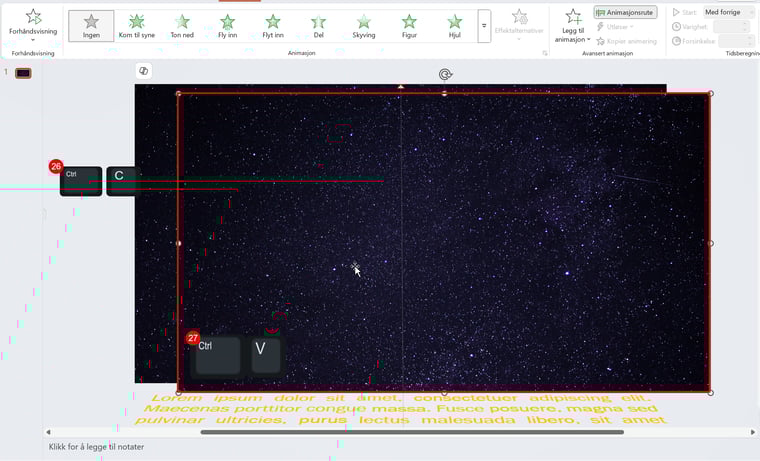Open the Forhåndsvisning dropdown arrow
This screenshot has width=760, height=461.
(x=33, y=40)
